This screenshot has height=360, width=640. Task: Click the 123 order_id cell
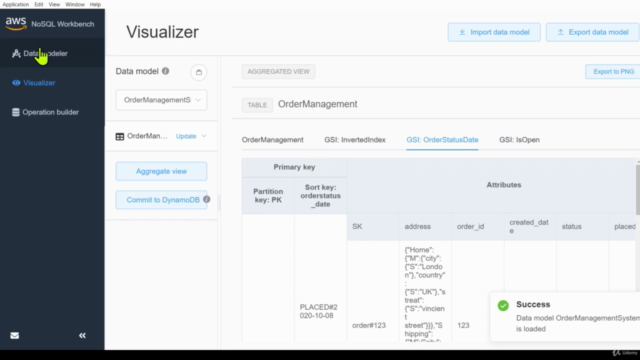(x=463, y=325)
